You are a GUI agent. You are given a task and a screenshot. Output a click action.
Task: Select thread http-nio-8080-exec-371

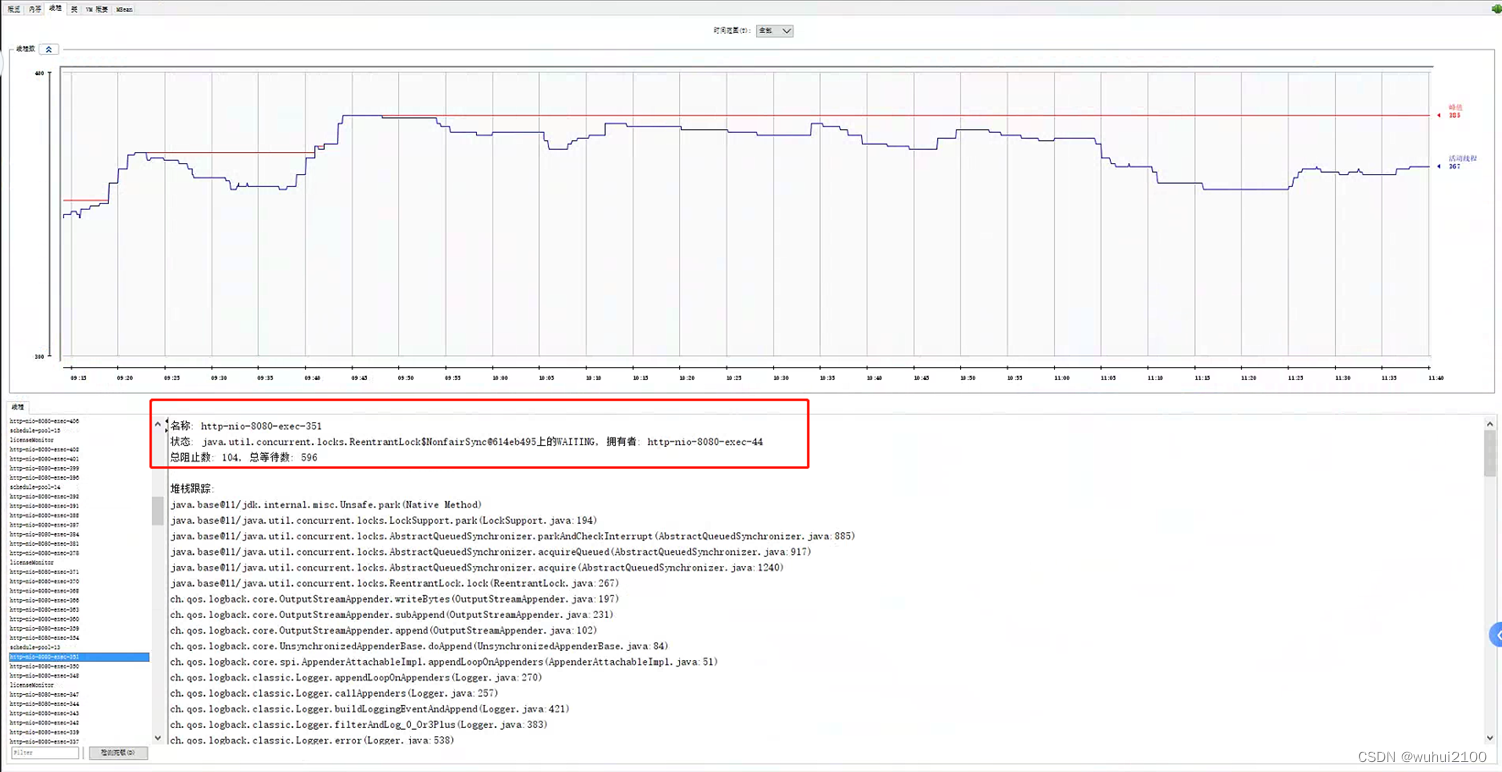tap(44, 572)
